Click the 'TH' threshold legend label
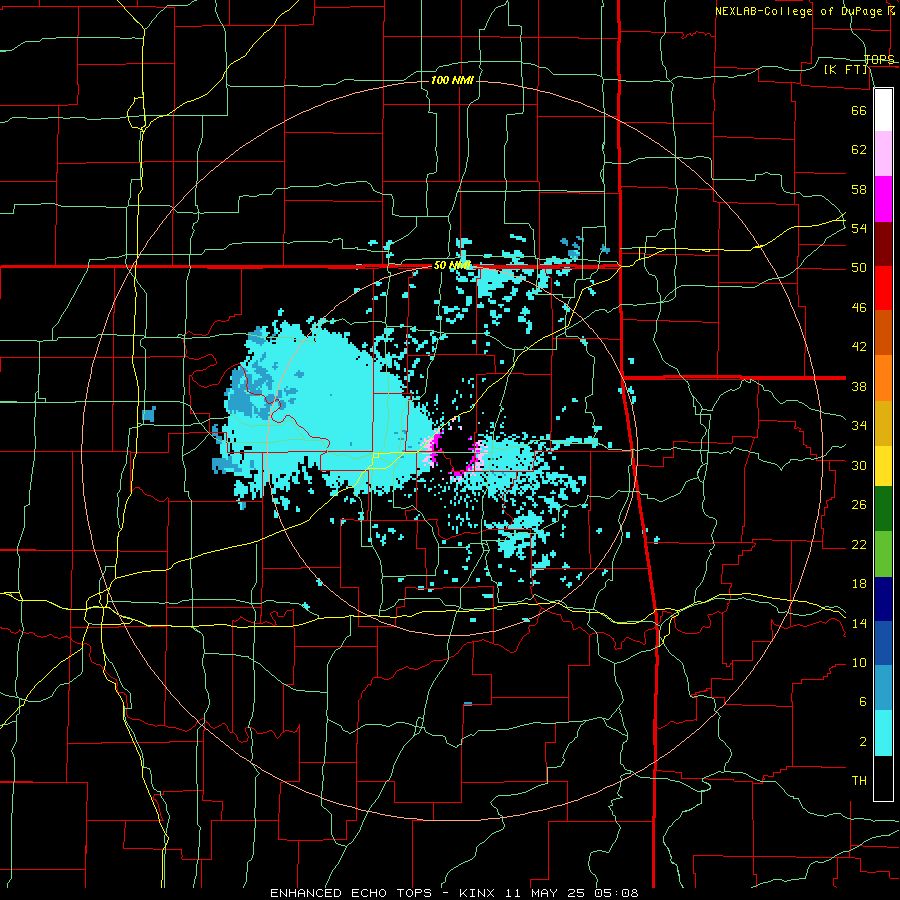900x900 pixels. click(859, 781)
